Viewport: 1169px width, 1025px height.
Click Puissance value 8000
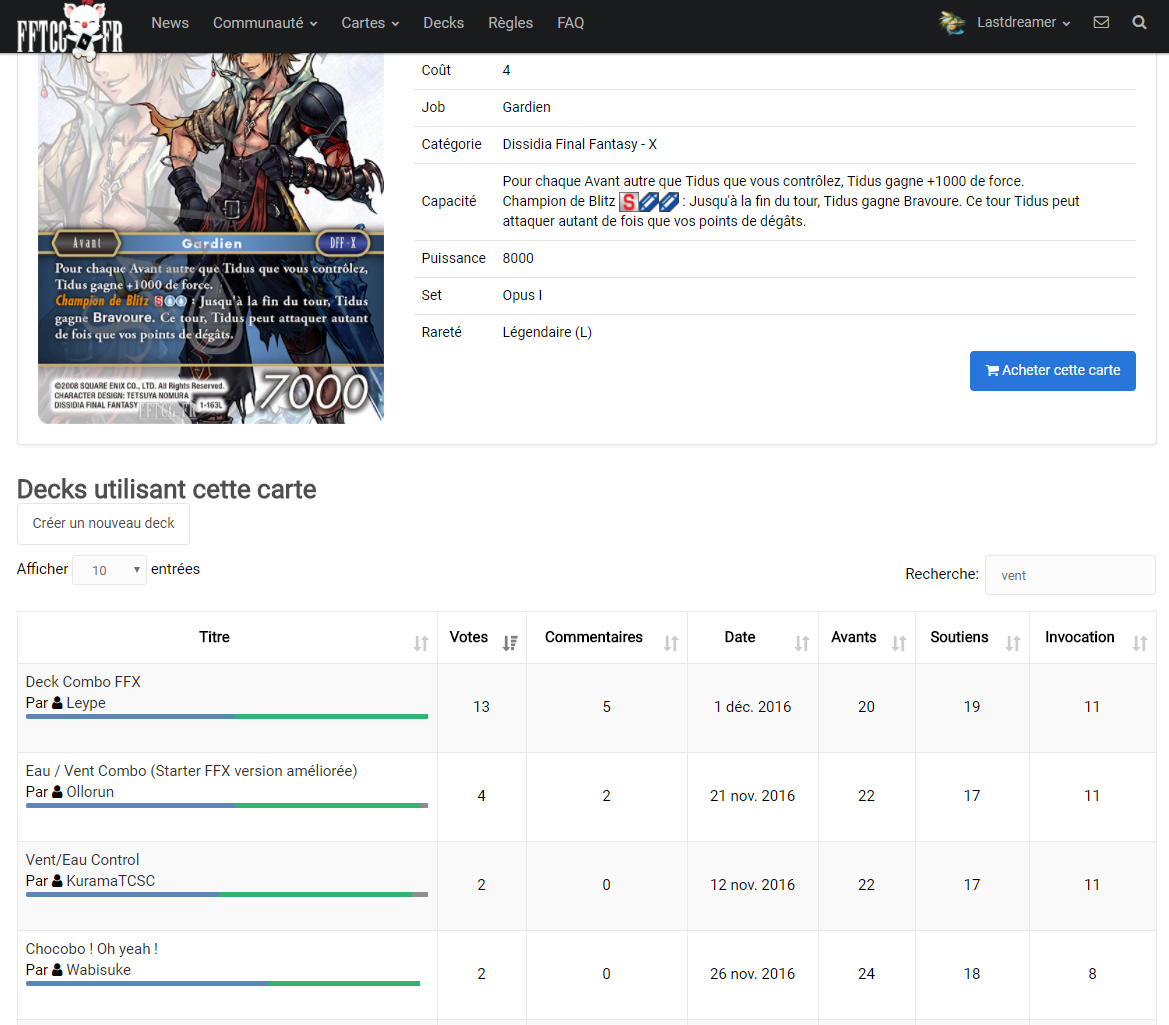(x=518, y=258)
